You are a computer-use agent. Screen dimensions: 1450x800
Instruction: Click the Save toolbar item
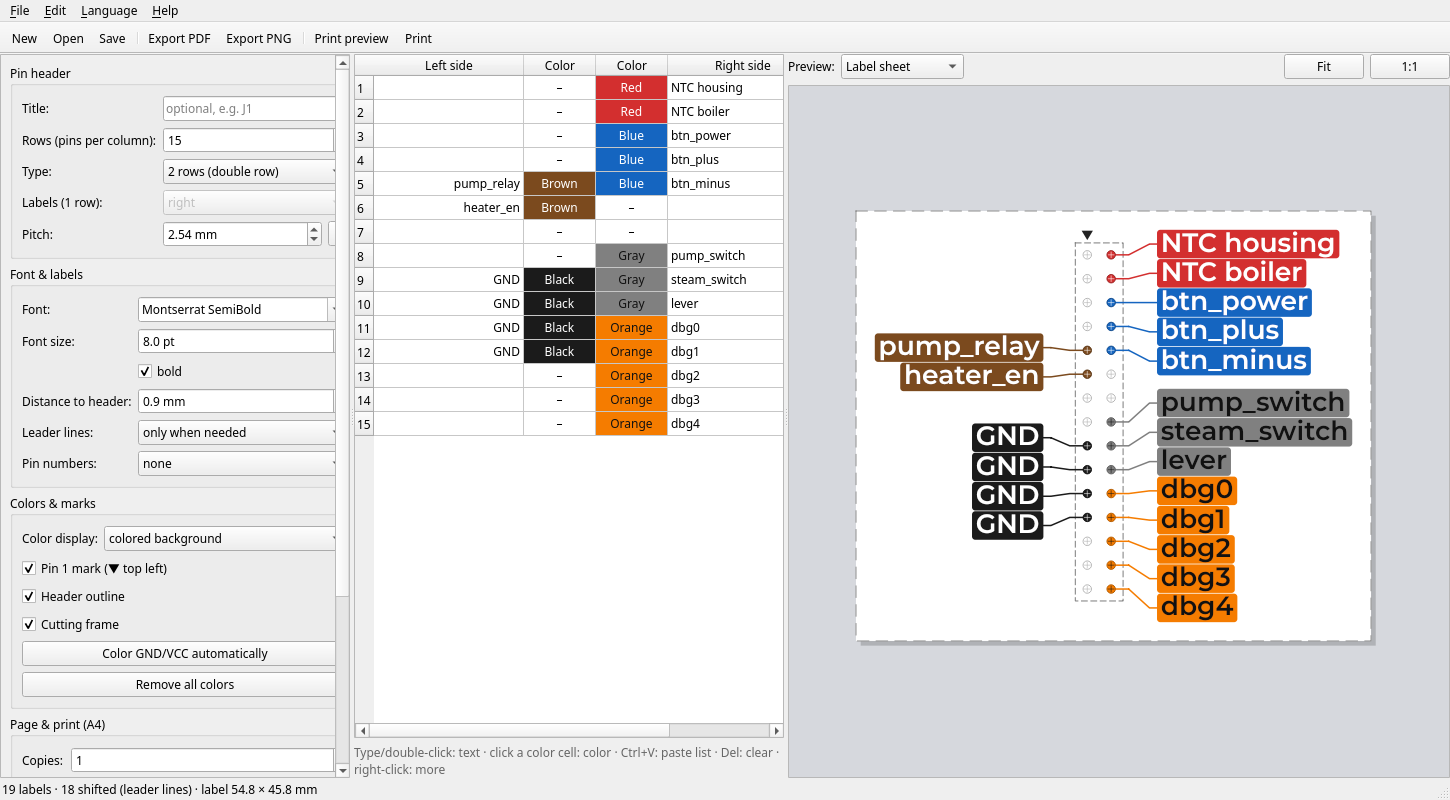[x=112, y=38]
